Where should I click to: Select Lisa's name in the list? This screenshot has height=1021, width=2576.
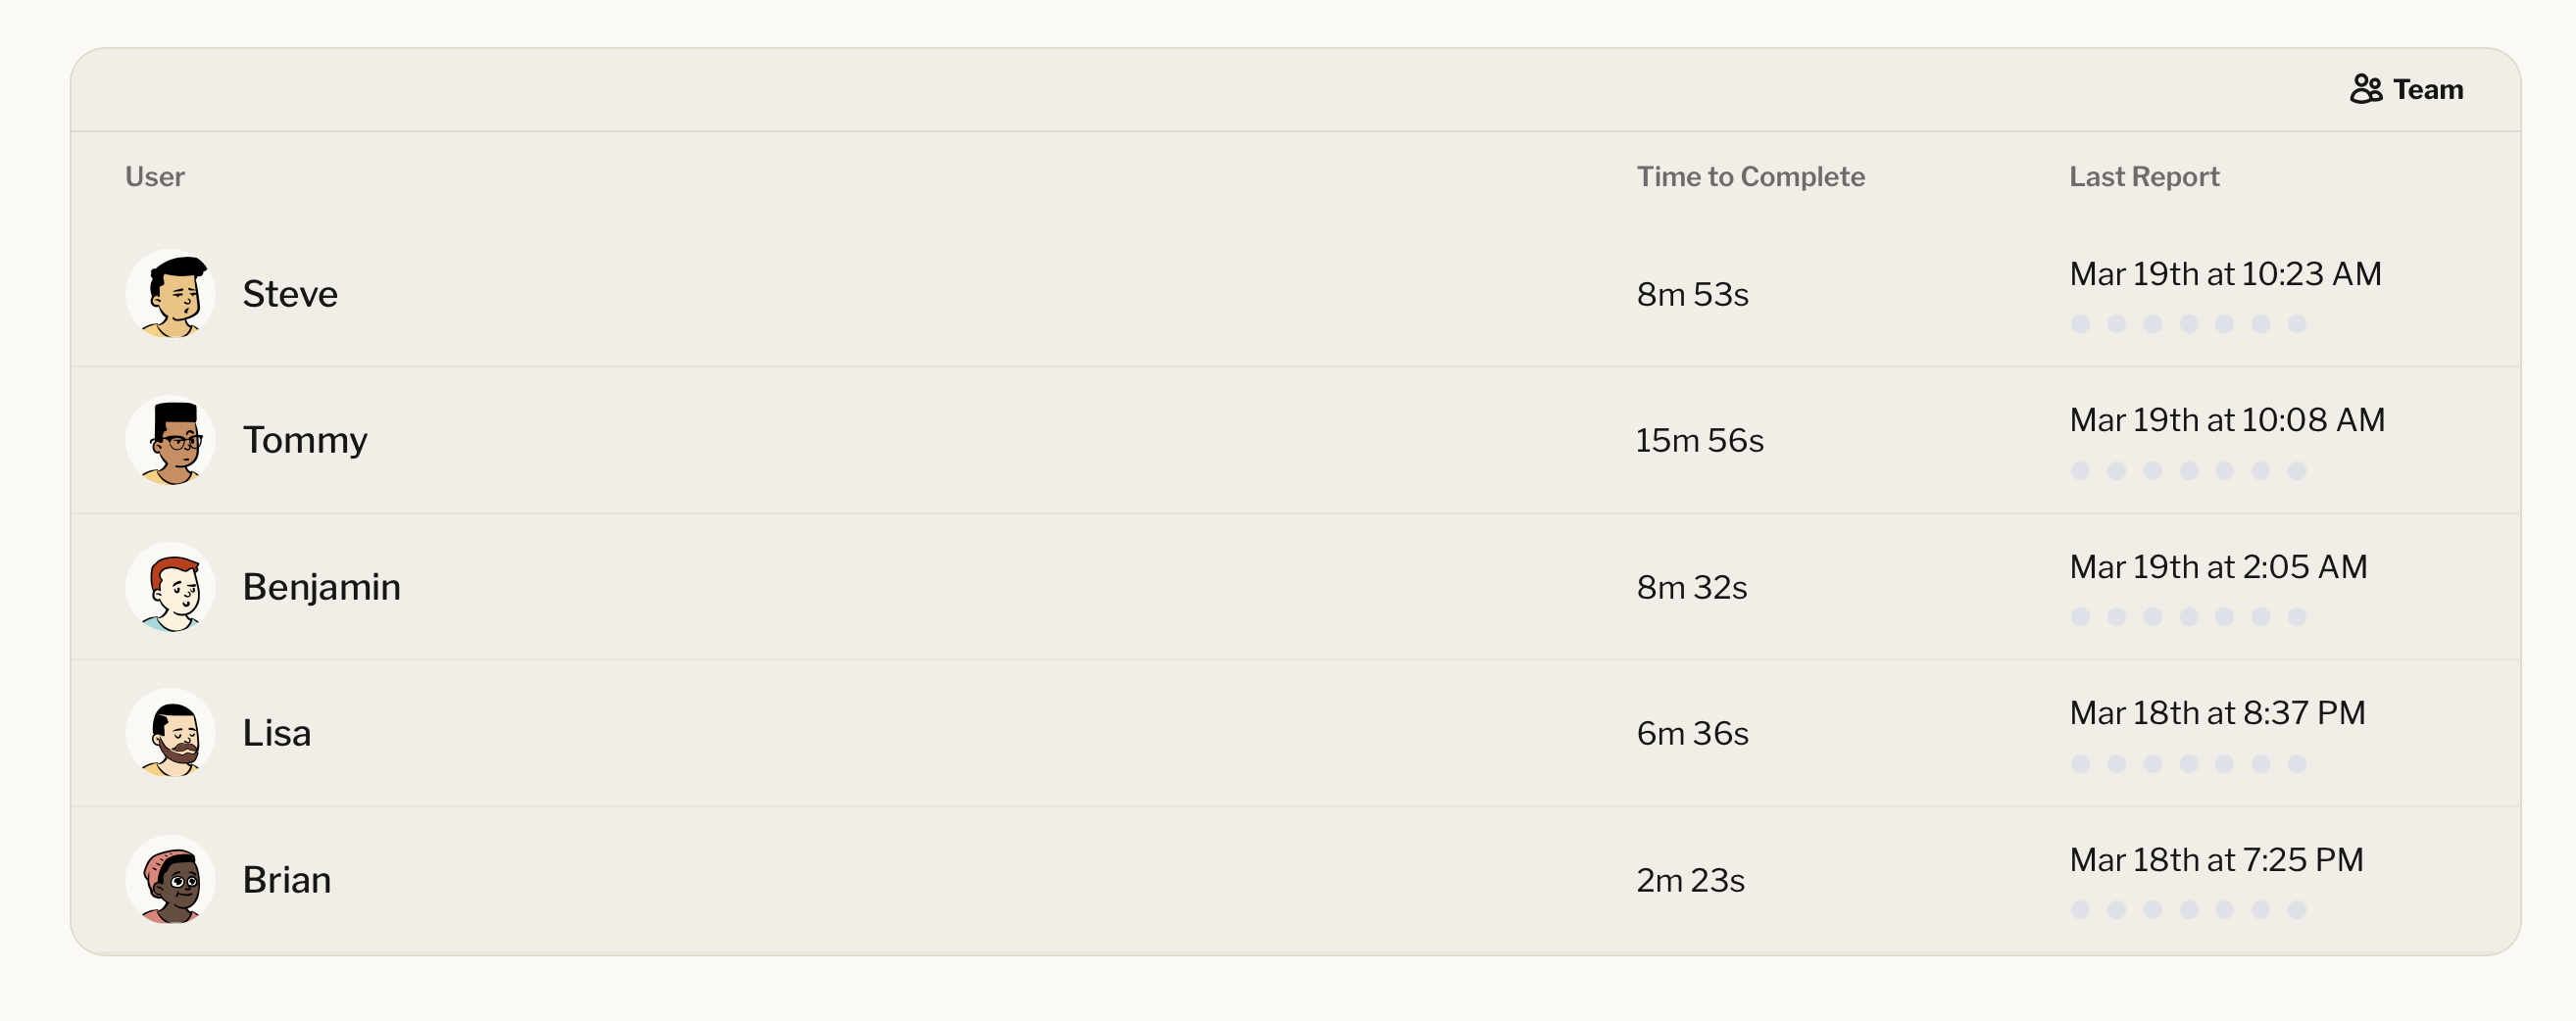tap(277, 733)
